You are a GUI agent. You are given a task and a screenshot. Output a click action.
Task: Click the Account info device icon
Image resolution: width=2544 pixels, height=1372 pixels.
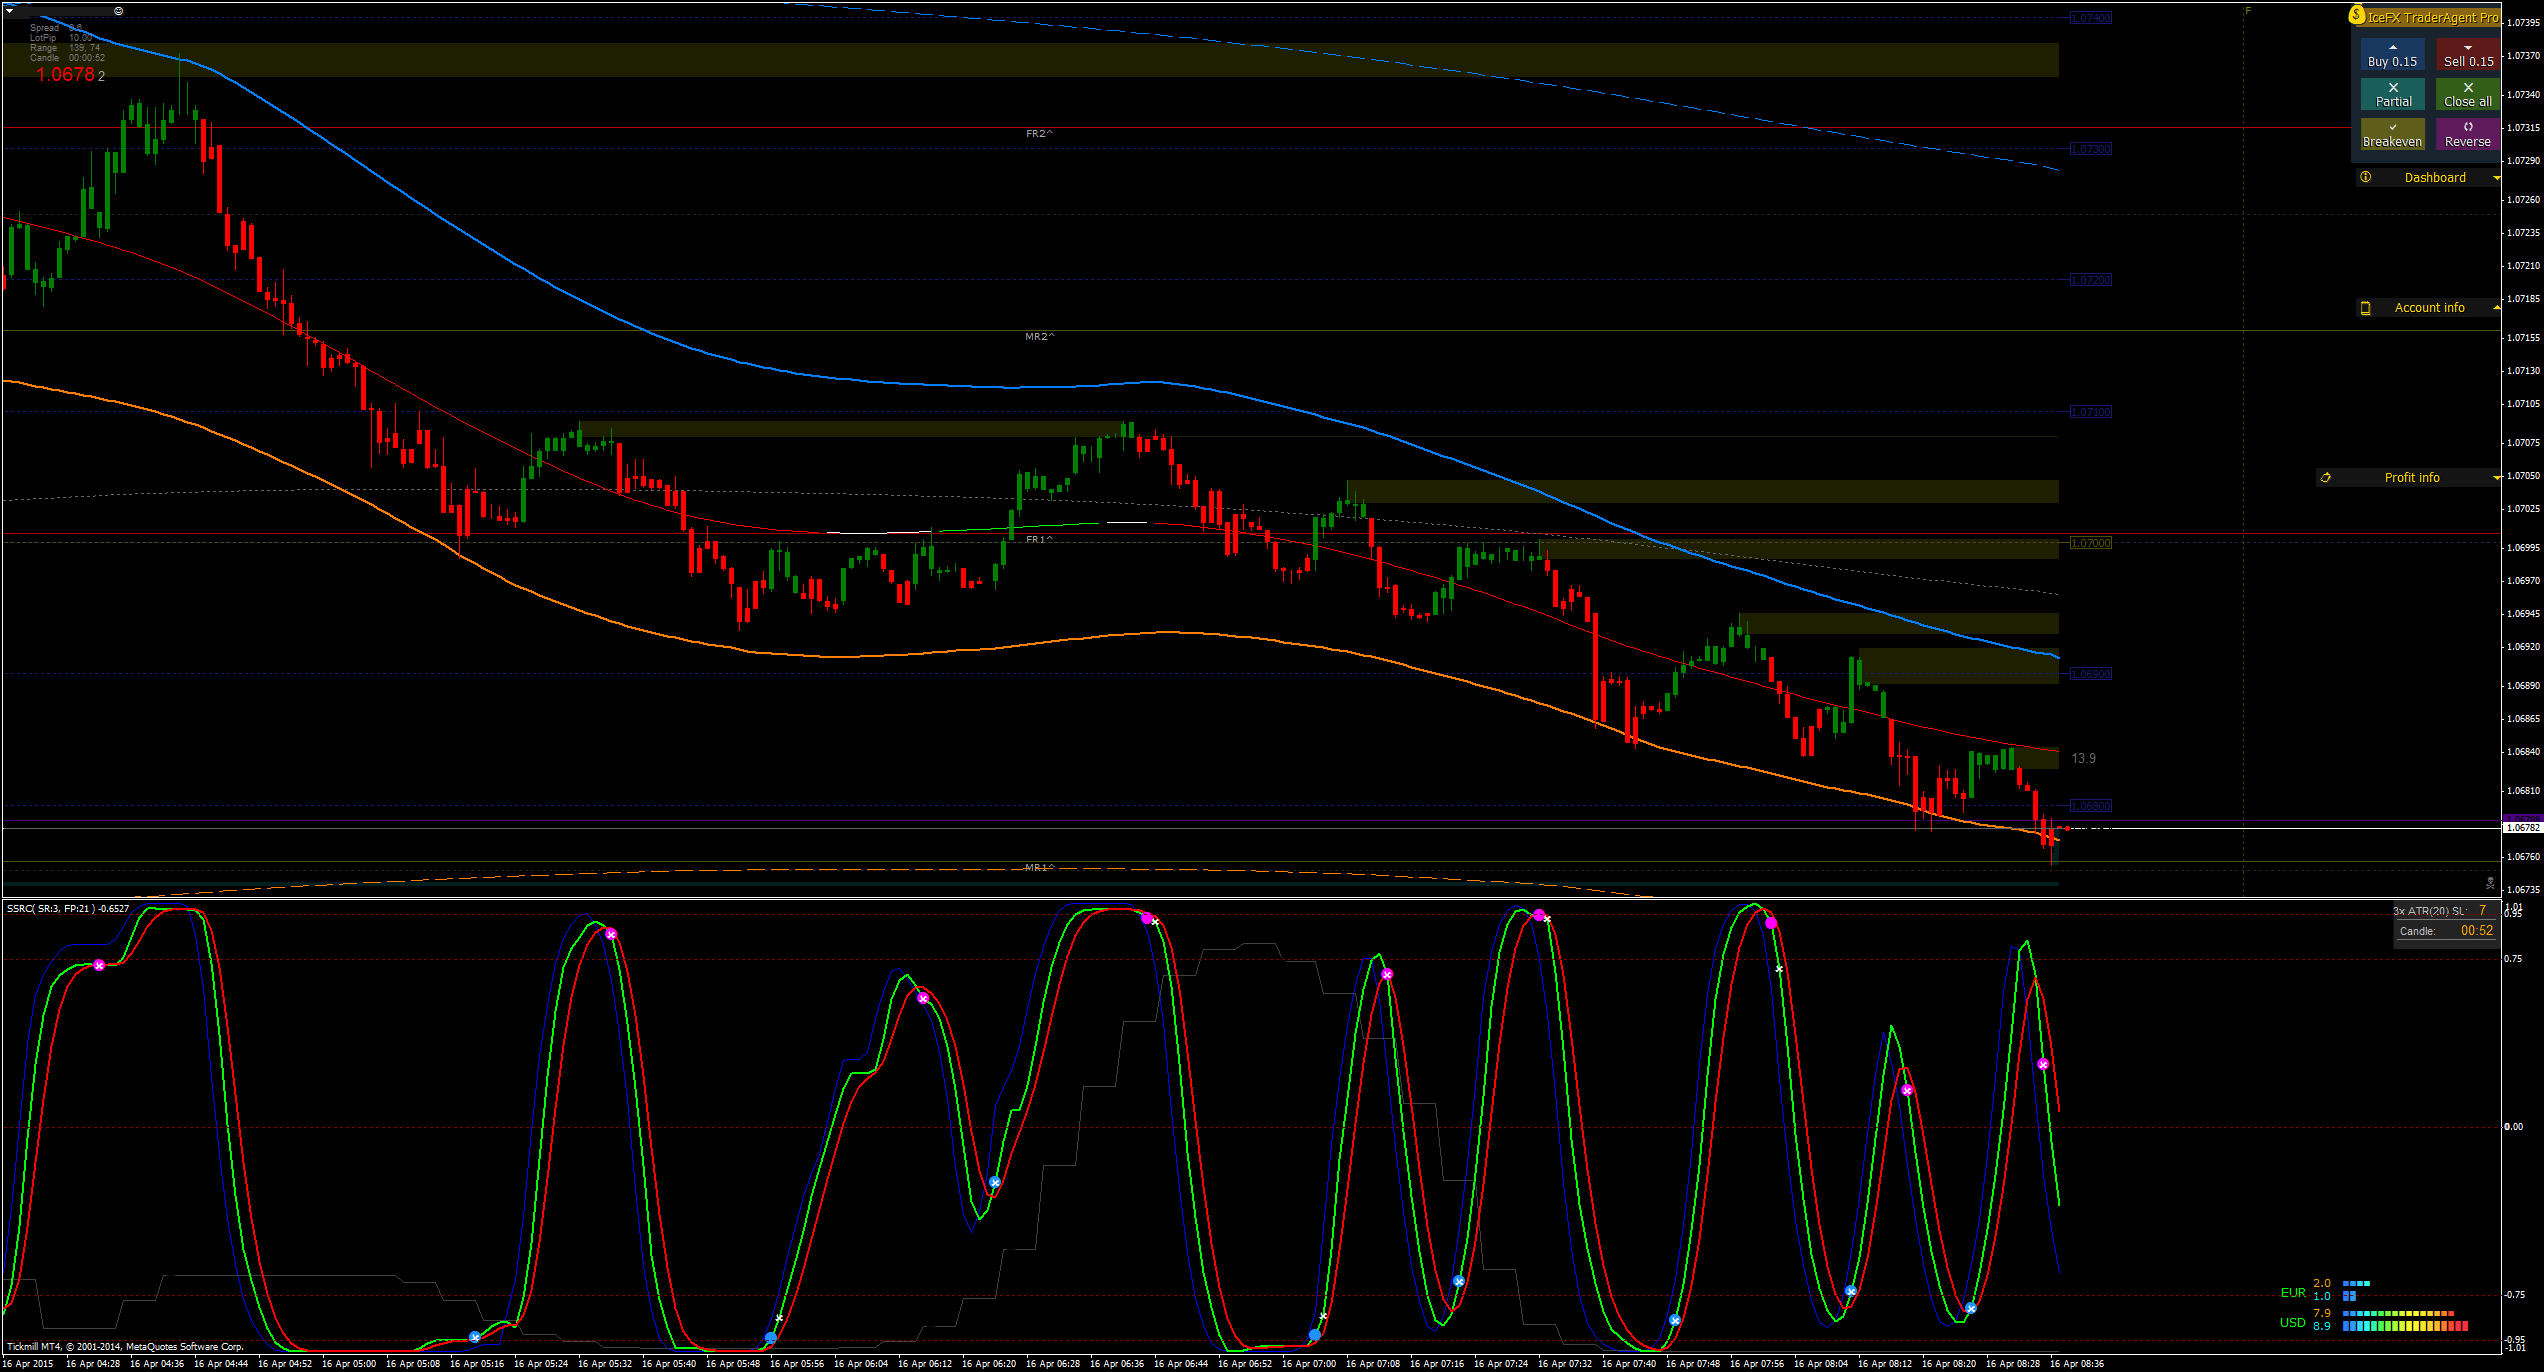tap(2365, 308)
